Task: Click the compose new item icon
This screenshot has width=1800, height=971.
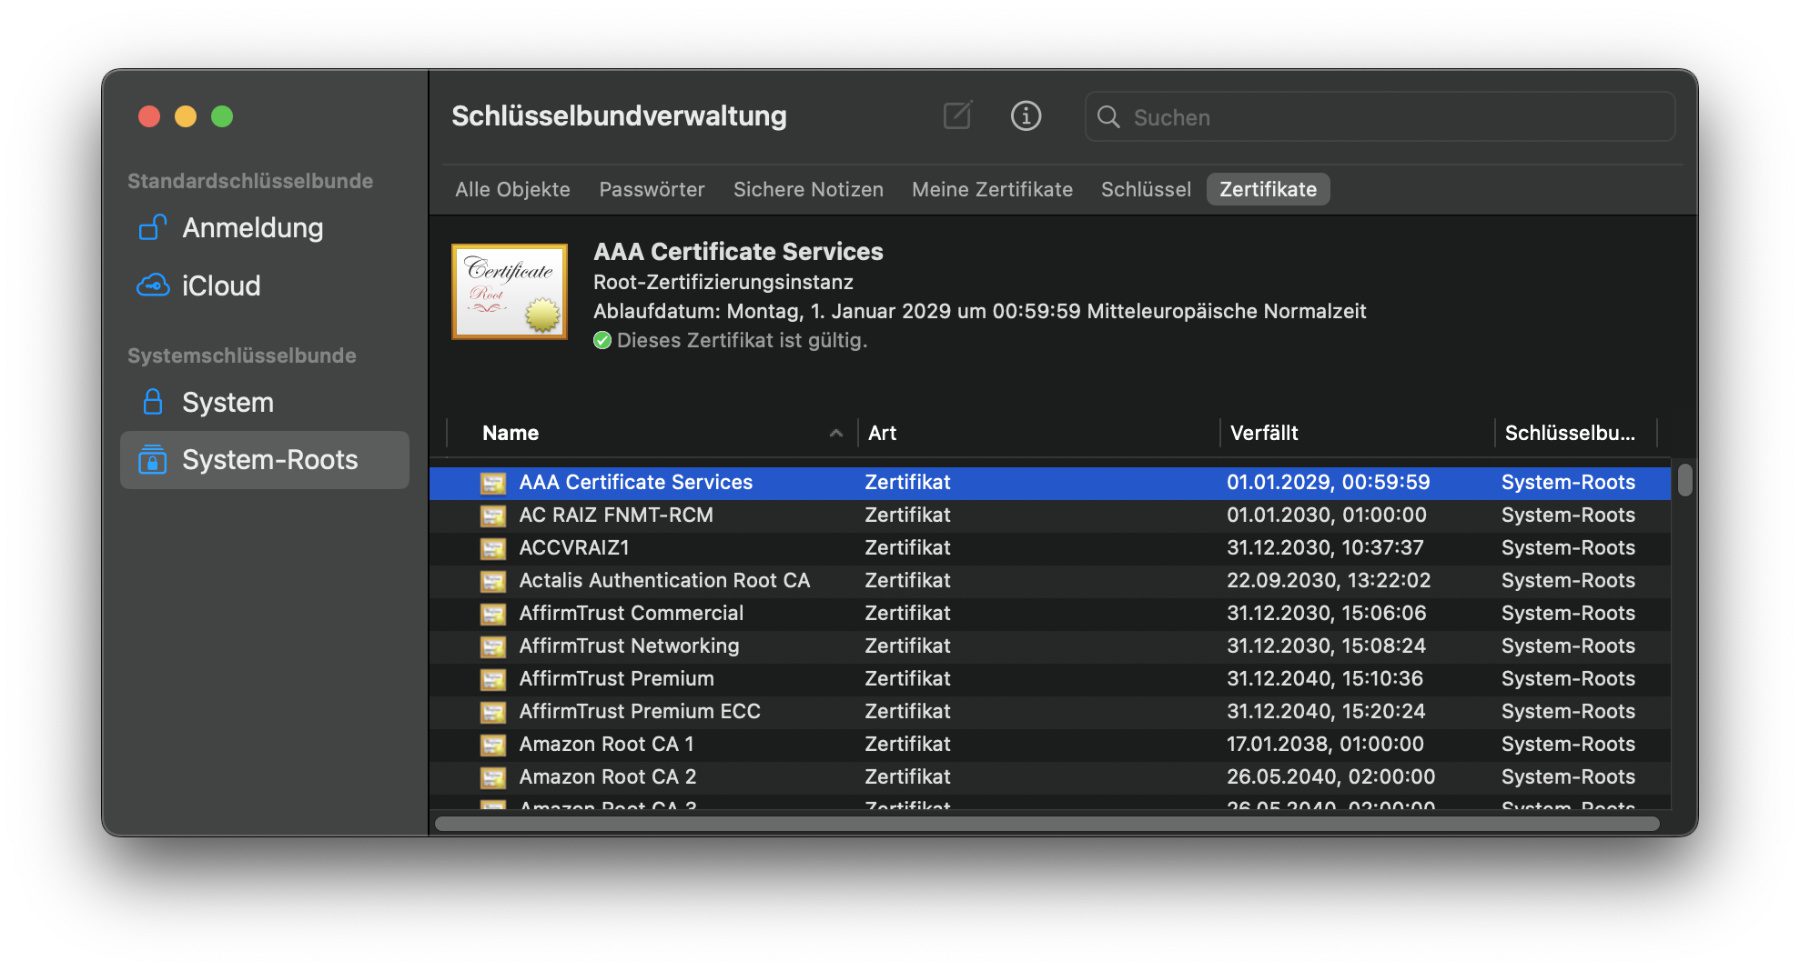Action: tap(957, 116)
